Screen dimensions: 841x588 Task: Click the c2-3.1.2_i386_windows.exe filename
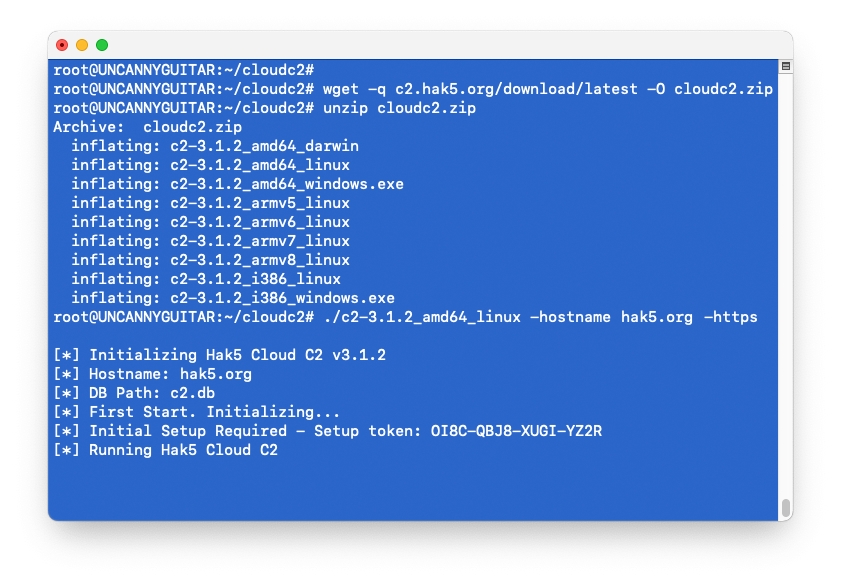click(x=282, y=298)
